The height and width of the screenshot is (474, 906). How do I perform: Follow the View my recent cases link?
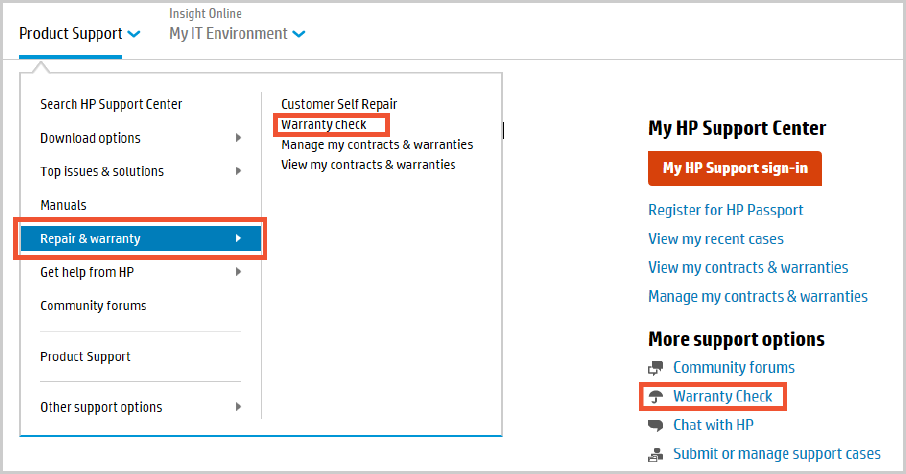pyautogui.click(x=716, y=239)
